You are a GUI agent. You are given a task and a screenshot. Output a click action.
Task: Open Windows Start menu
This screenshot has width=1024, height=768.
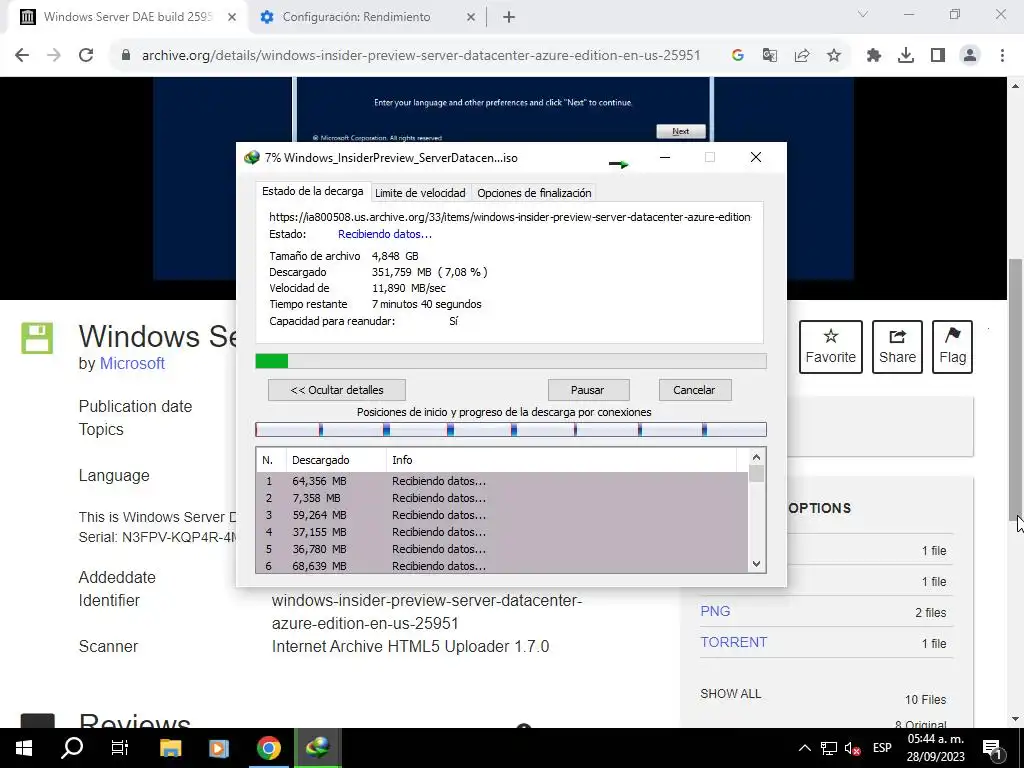[24, 748]
